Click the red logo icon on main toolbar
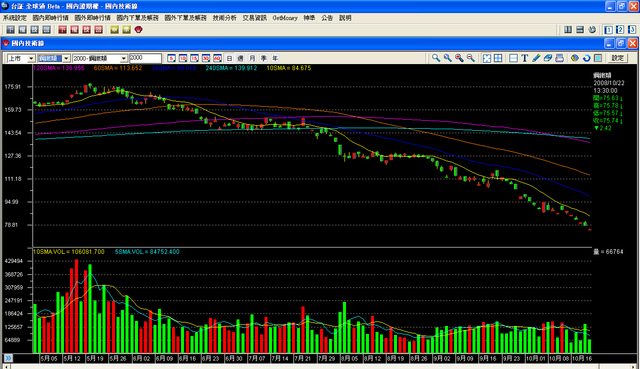Screen dimensions: 640x369 (139, 30)
